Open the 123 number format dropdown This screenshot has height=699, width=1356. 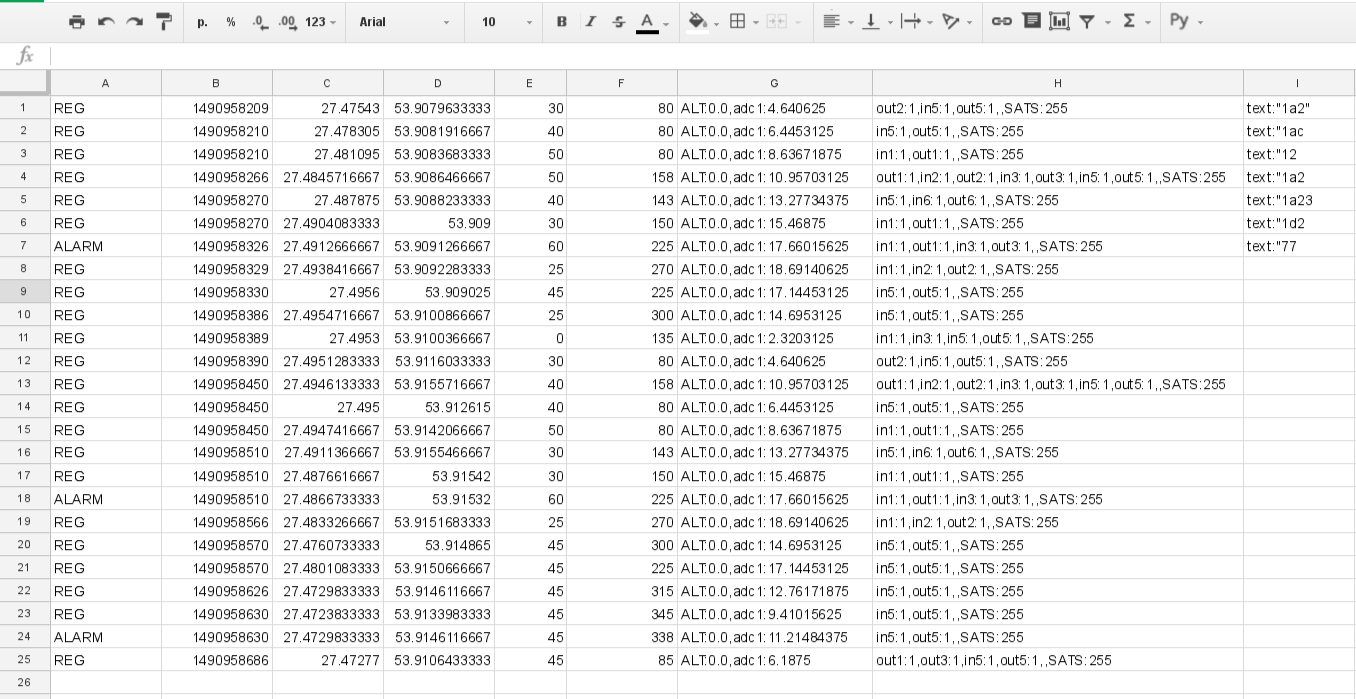[320, 21]
